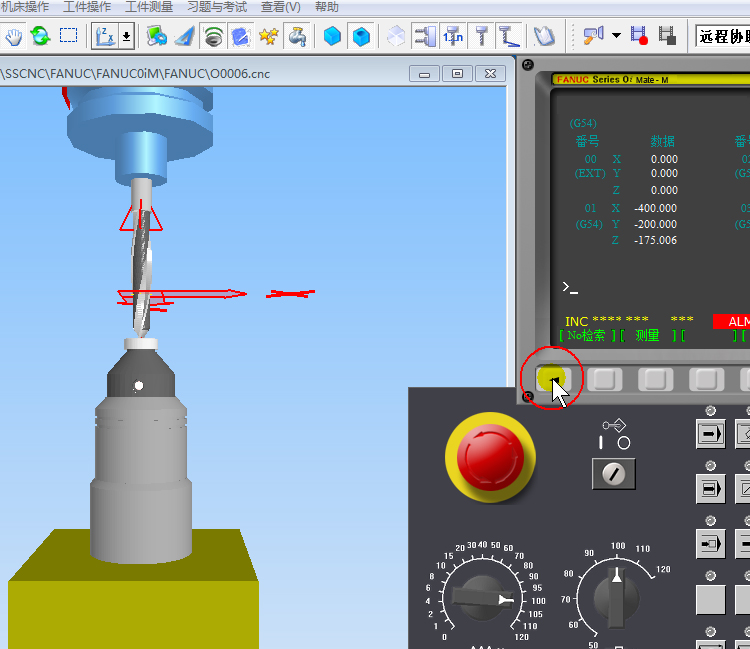Click the film stop recording icon
This screenshot has width=750, height=649.
(x=667, y=36)
